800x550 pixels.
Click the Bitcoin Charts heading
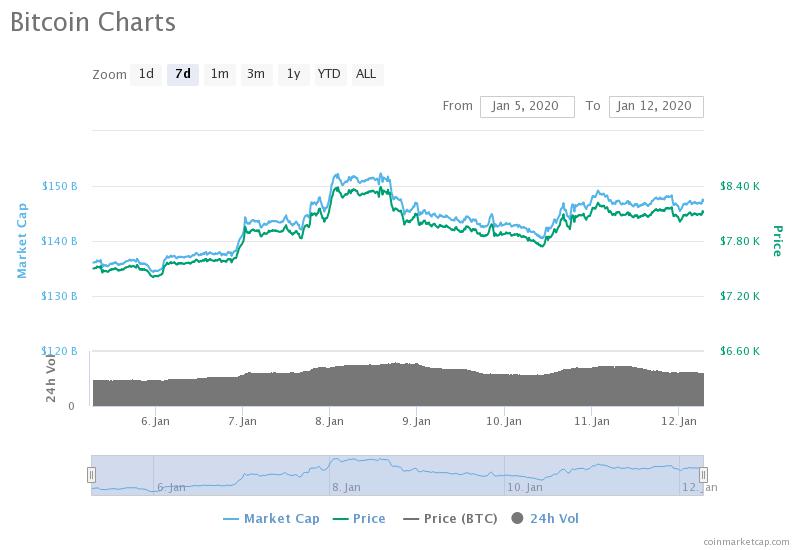tap(93, 22)
